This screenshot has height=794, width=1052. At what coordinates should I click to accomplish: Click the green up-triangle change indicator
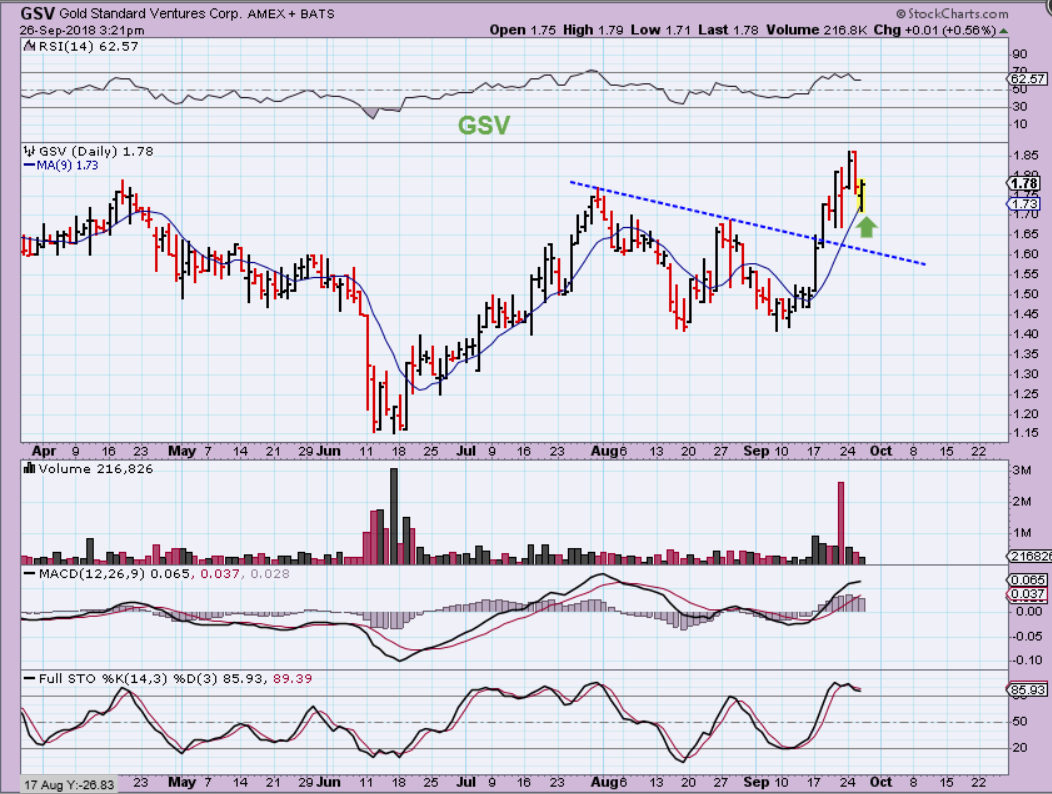pyautogui.click(x=1004, y=30)
